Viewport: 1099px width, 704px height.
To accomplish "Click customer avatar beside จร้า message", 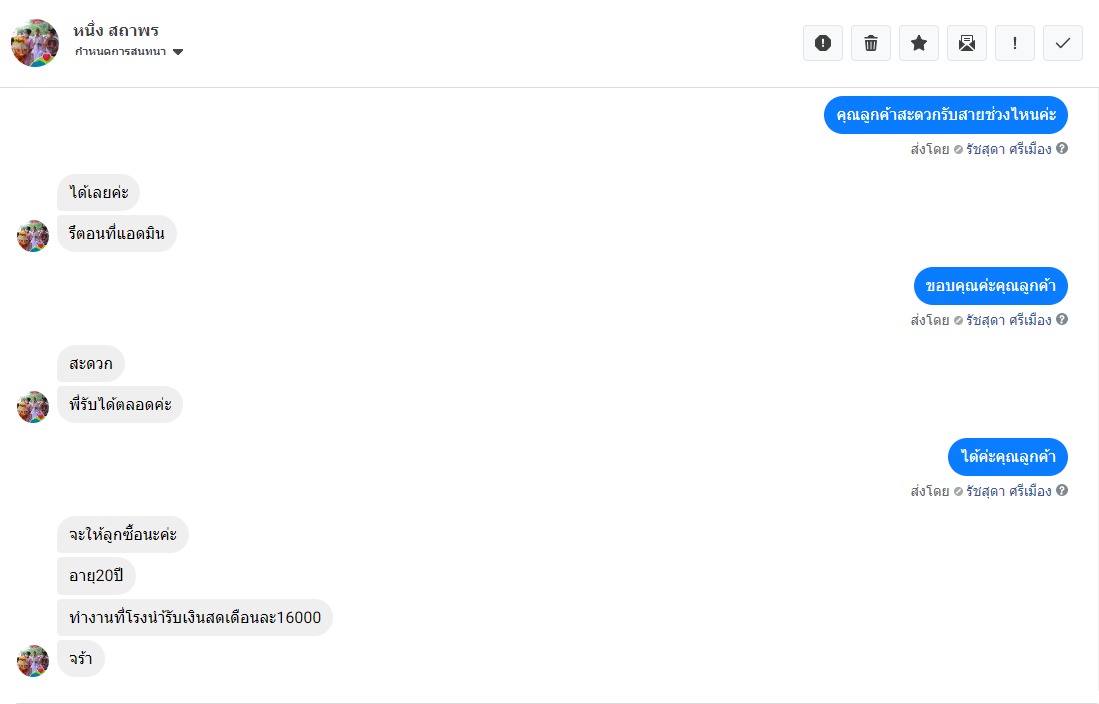I will [x=33, y=661].
